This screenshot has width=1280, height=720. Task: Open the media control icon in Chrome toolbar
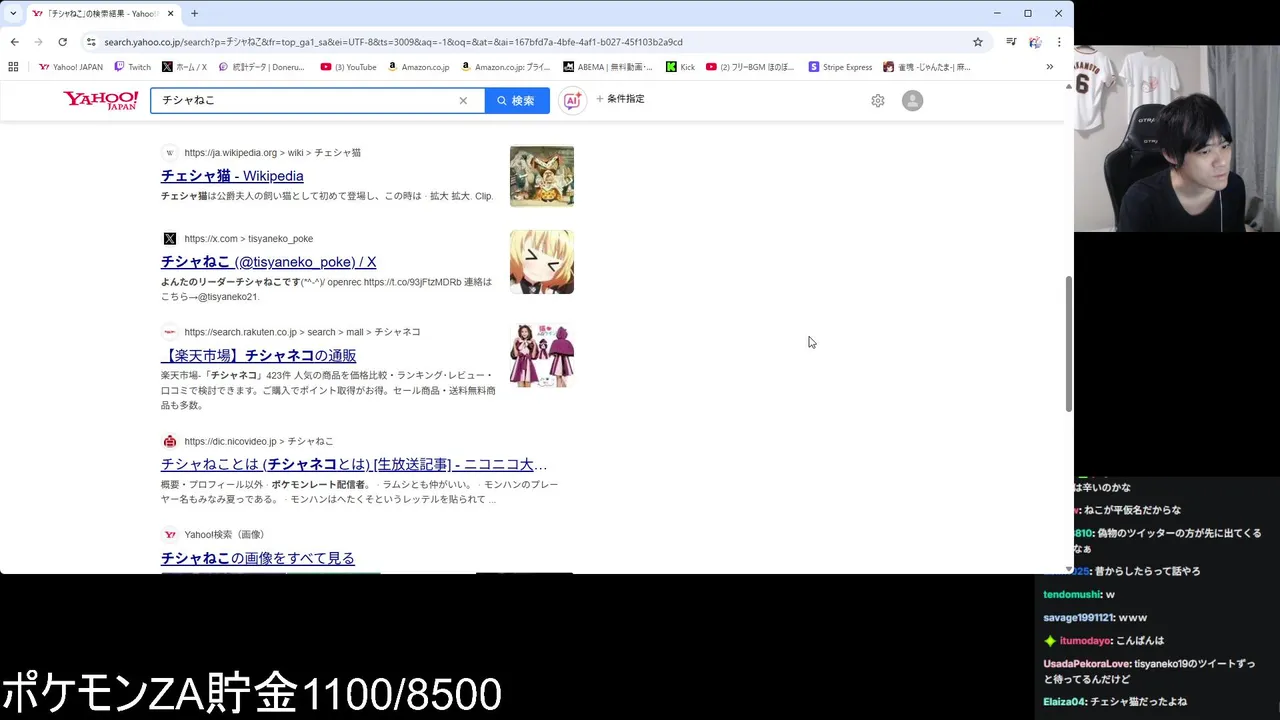[x=1011, y=42]
